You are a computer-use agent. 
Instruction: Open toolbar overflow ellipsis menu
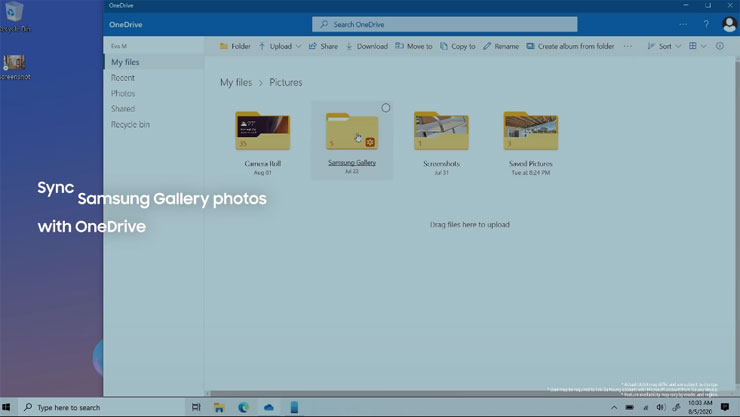tap(627, 46)
